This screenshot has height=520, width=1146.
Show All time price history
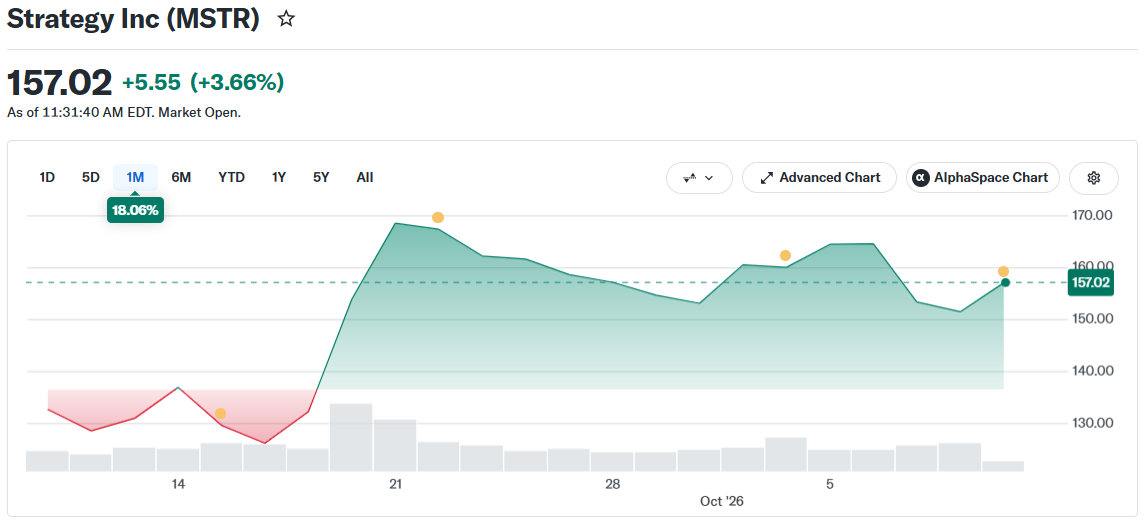pyautogui.click(x=365, y=178)
